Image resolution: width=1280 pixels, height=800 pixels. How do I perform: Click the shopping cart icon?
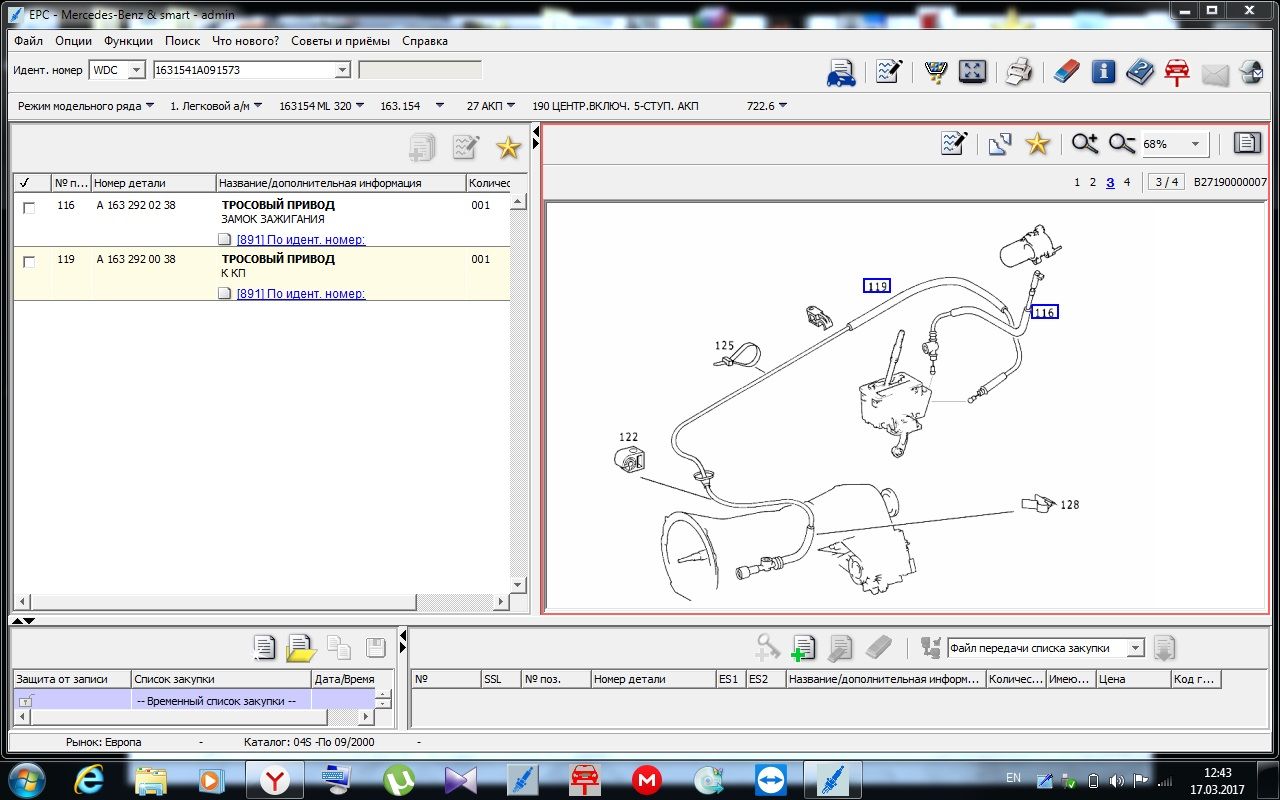pos(936,72)
